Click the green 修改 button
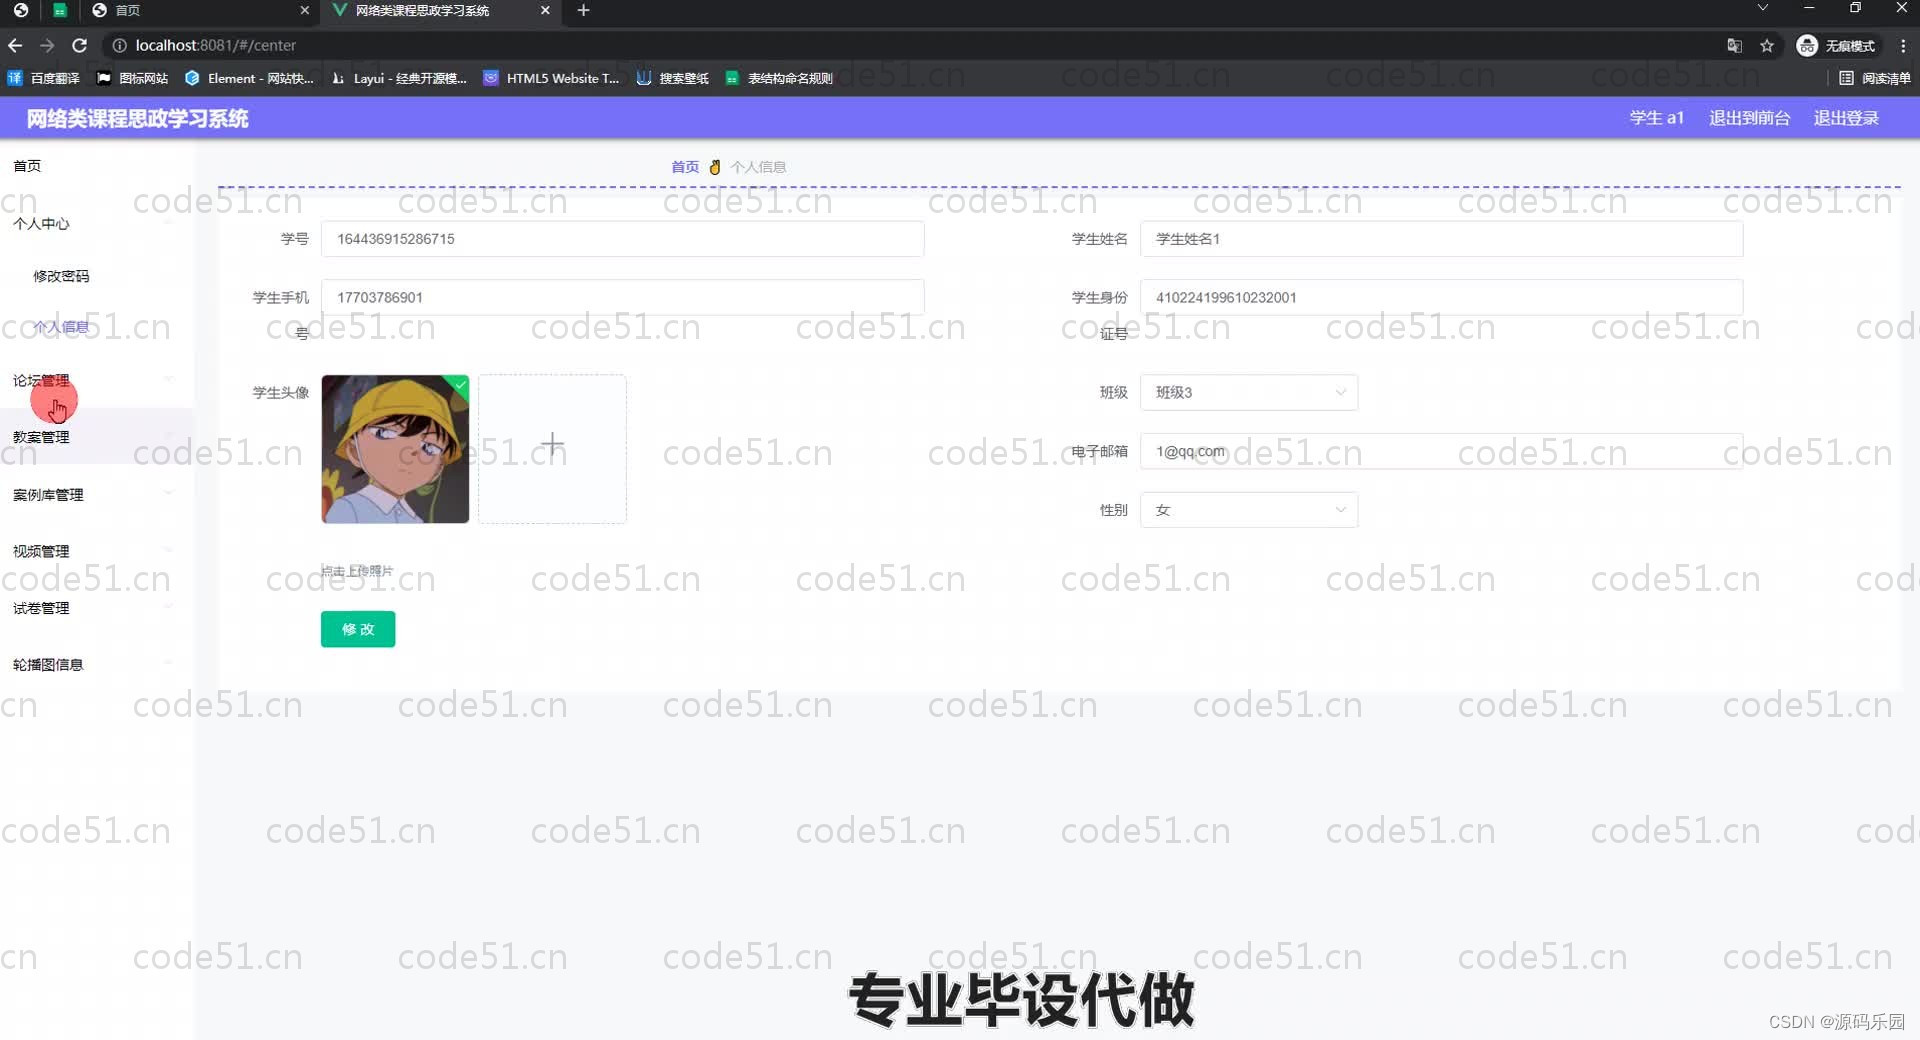This screenshot has width=1920, height=1040. click(x=357, y=629)
